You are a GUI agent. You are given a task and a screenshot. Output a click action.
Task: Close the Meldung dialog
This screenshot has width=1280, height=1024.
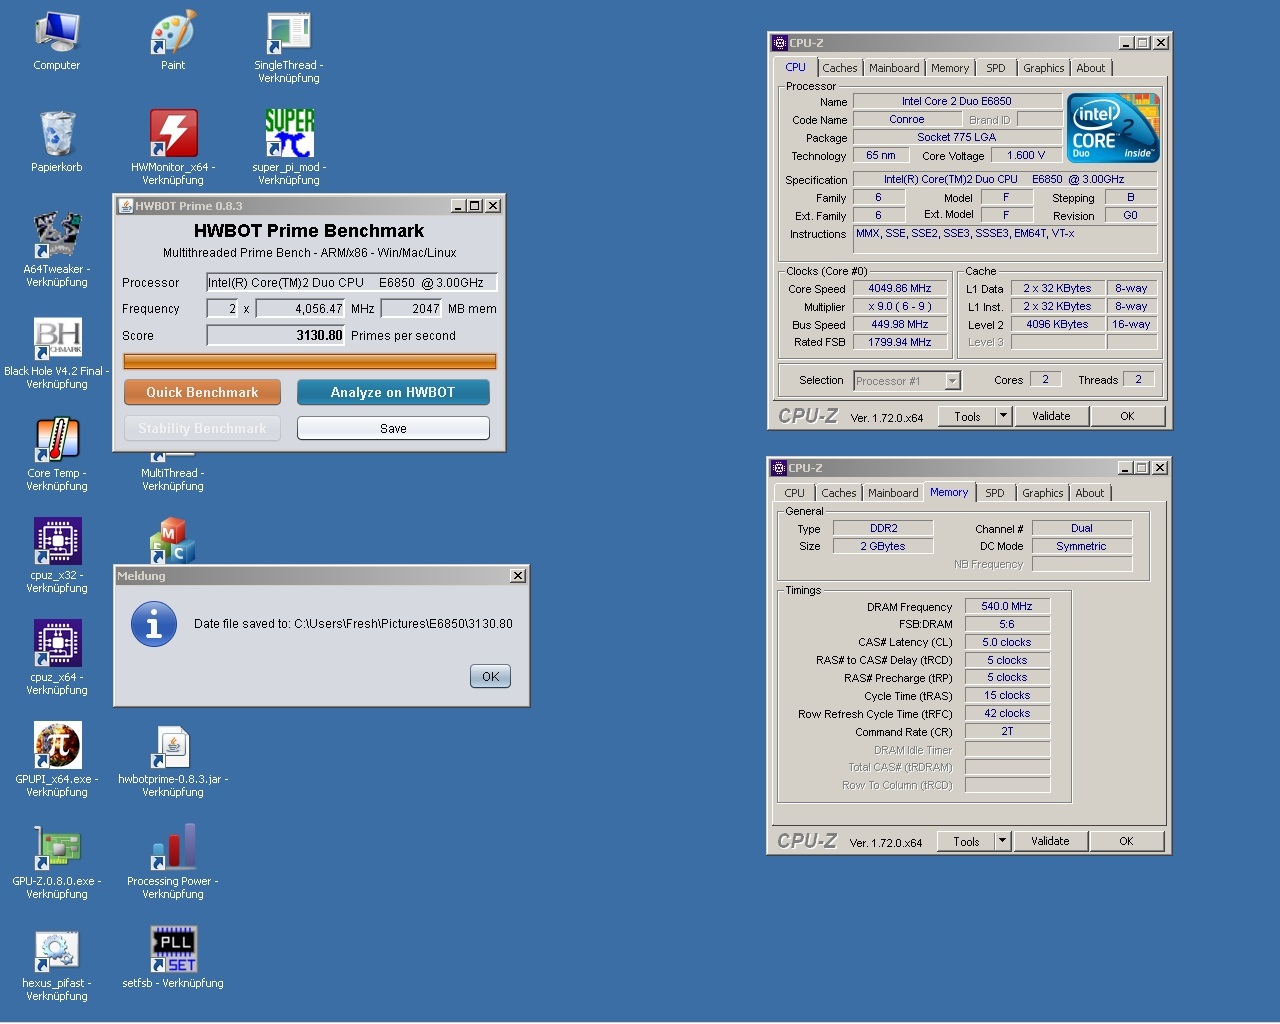click(x=518, y=576)
